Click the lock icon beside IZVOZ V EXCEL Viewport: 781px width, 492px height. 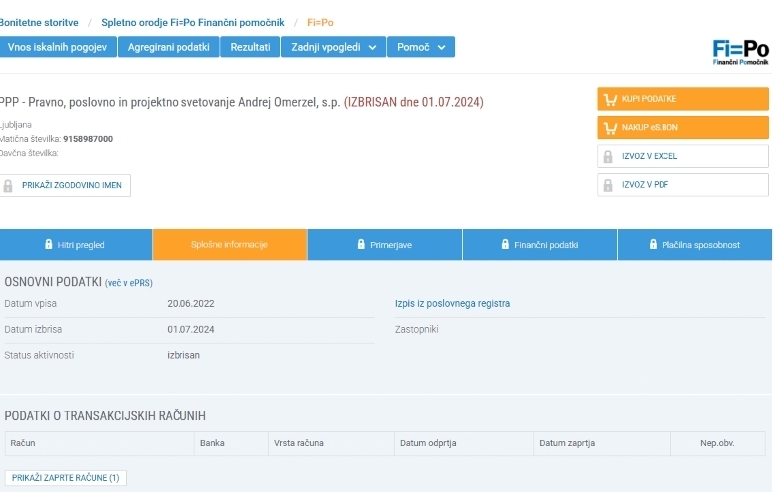coord(608,157)
